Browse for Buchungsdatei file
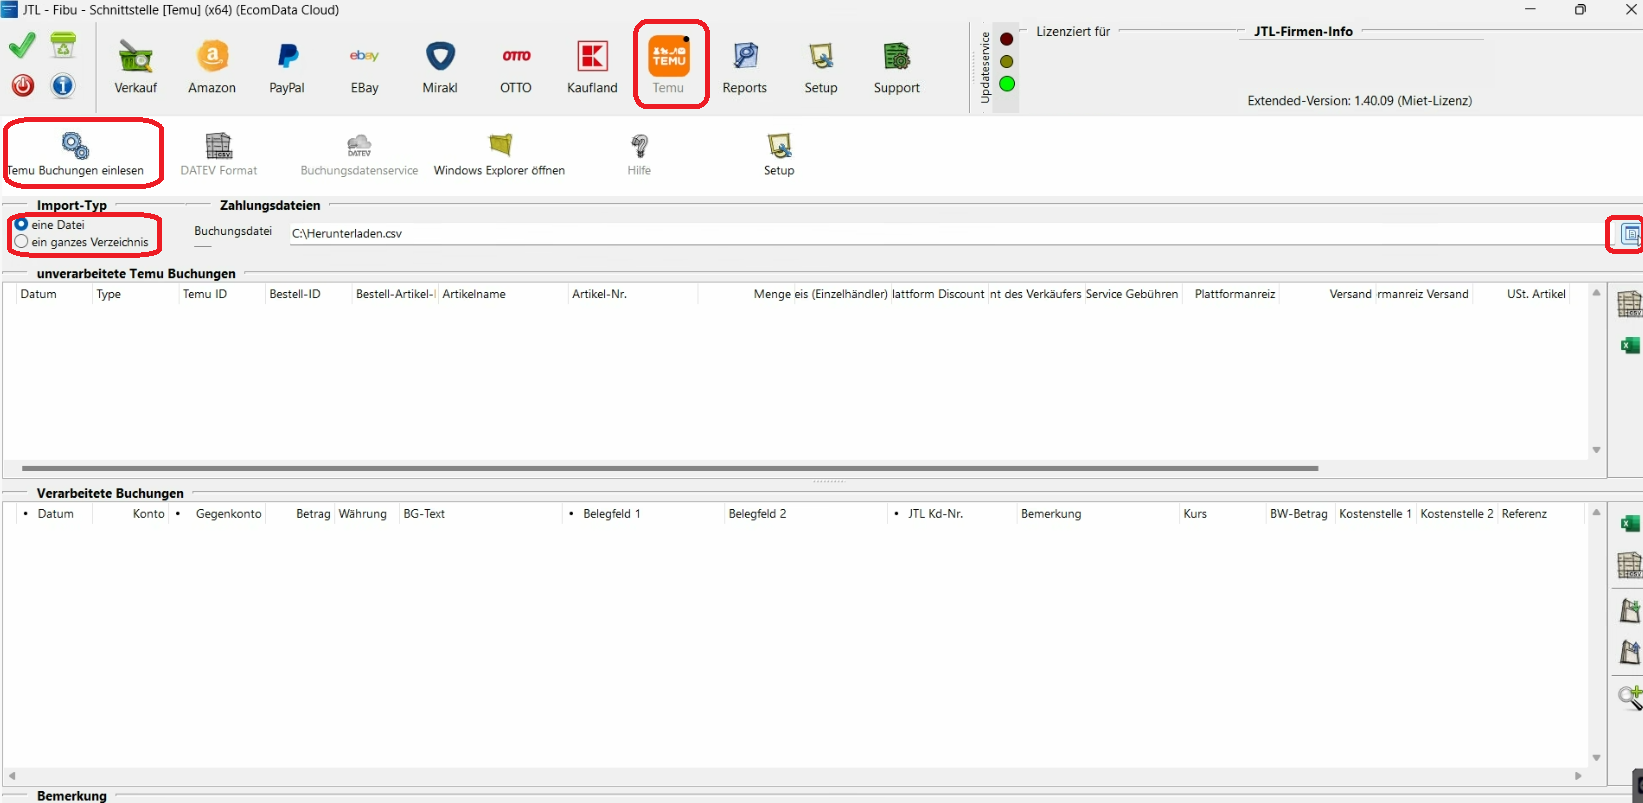Viewport: 1643px width, 803px height. coord(1629,234)
